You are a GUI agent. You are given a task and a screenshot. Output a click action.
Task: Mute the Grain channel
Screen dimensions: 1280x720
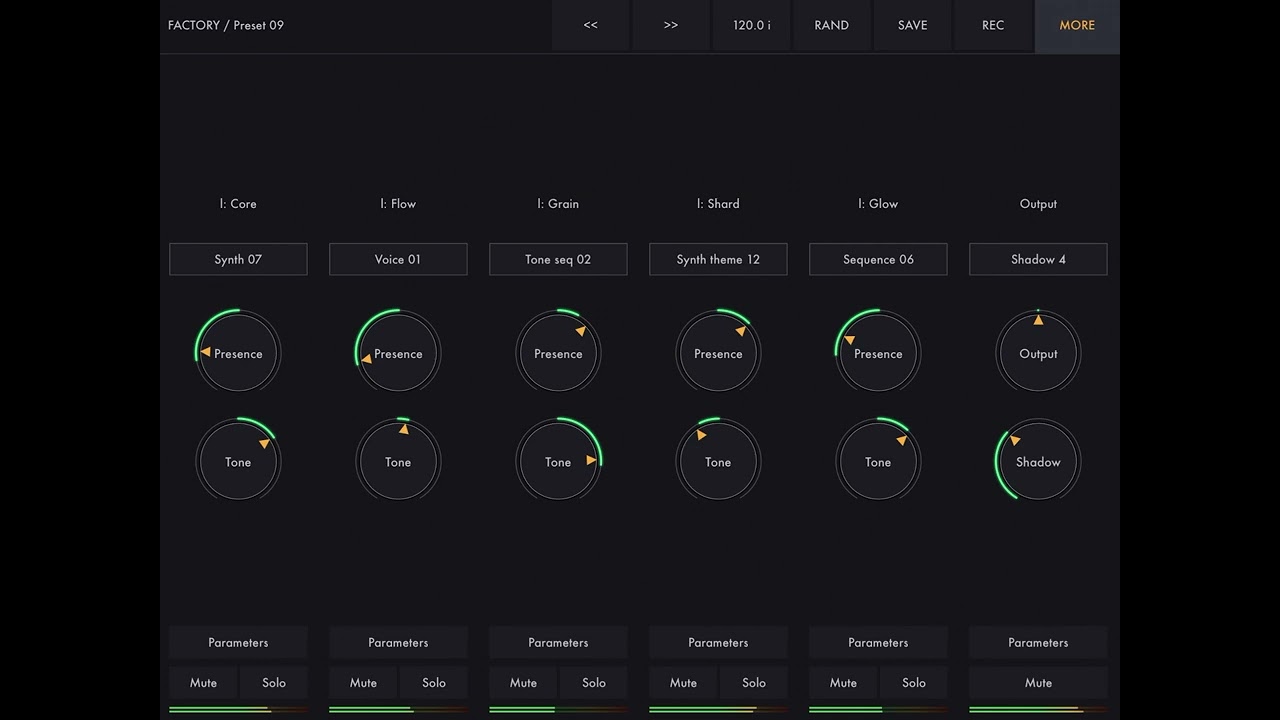[x=523, y=683]
